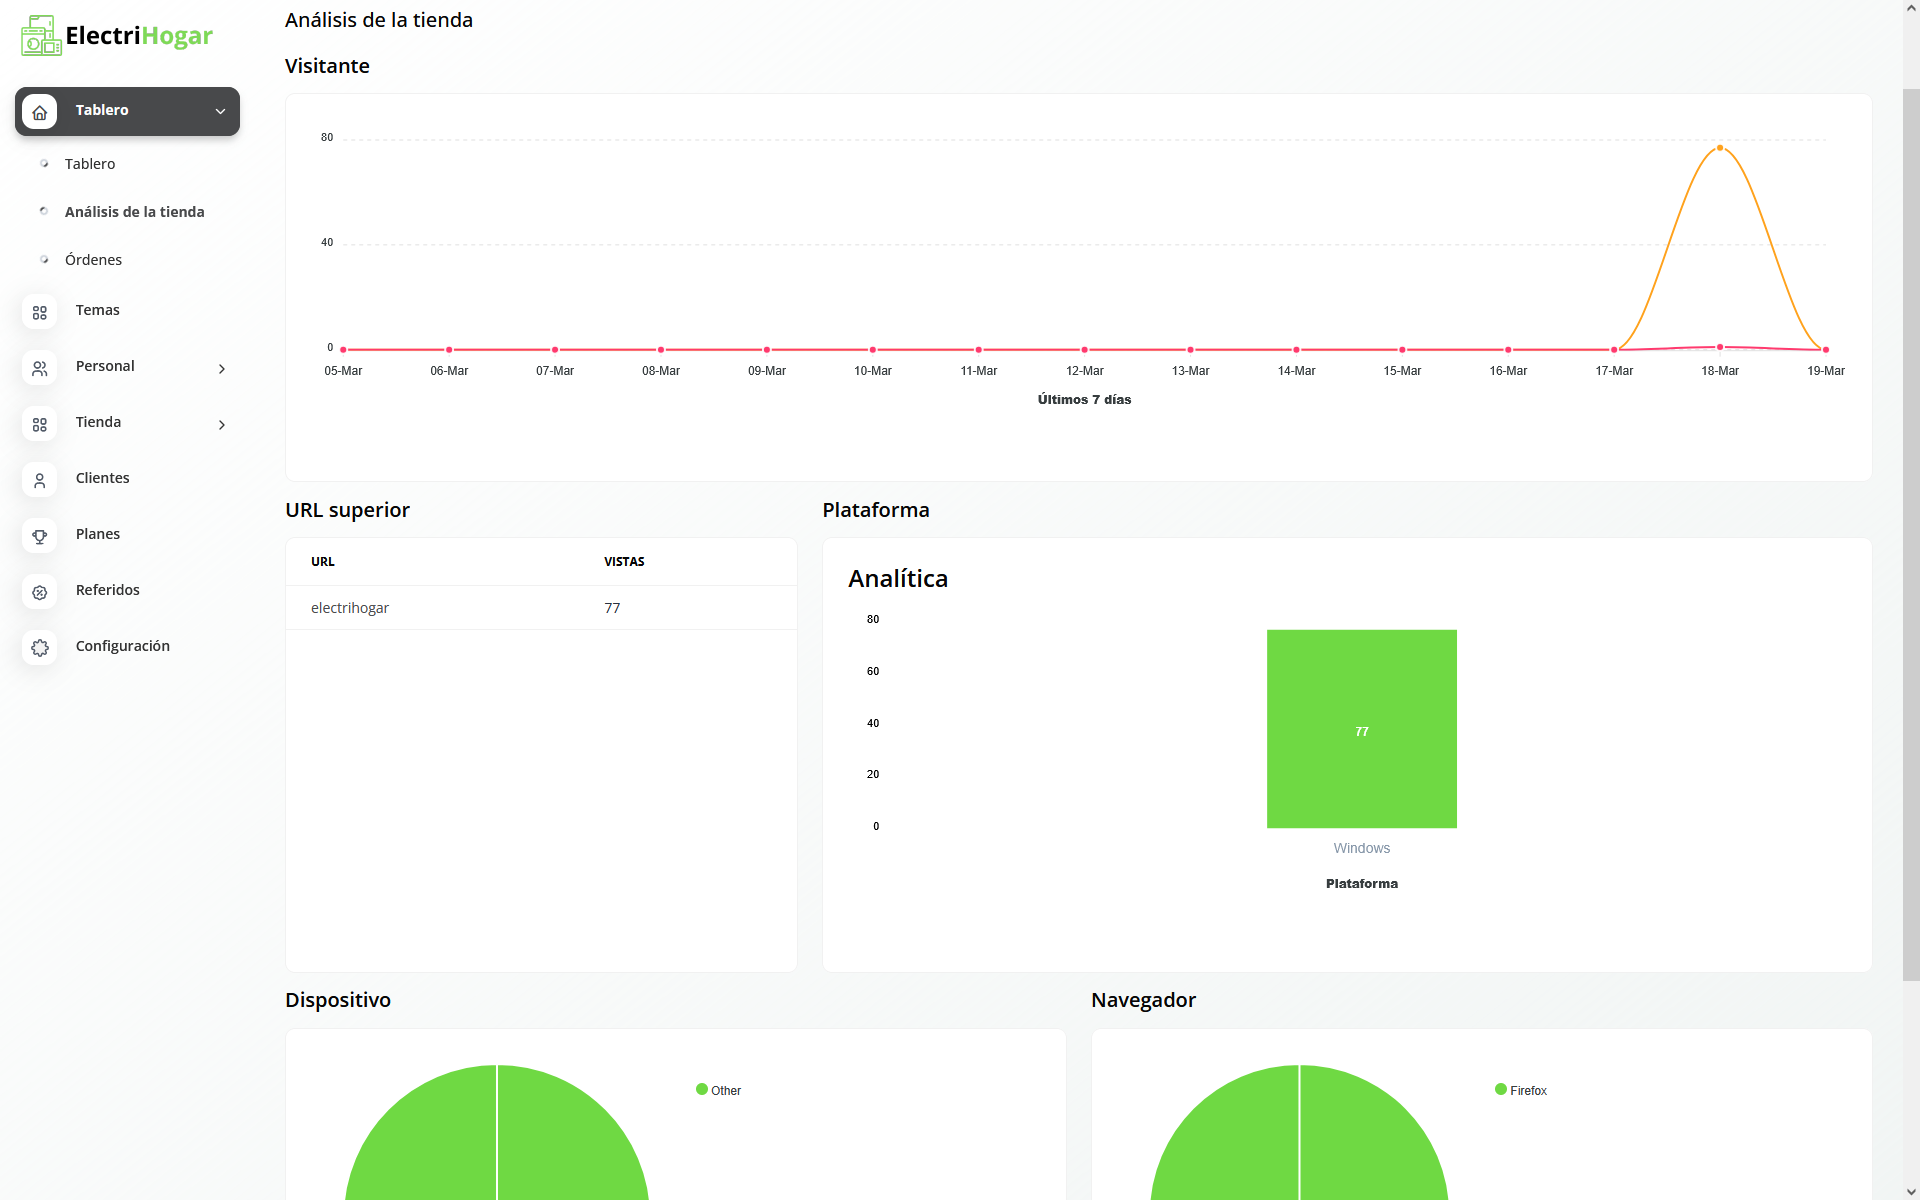Click the 05-Mar data point
The image size is (1920, 1200).
343,350
